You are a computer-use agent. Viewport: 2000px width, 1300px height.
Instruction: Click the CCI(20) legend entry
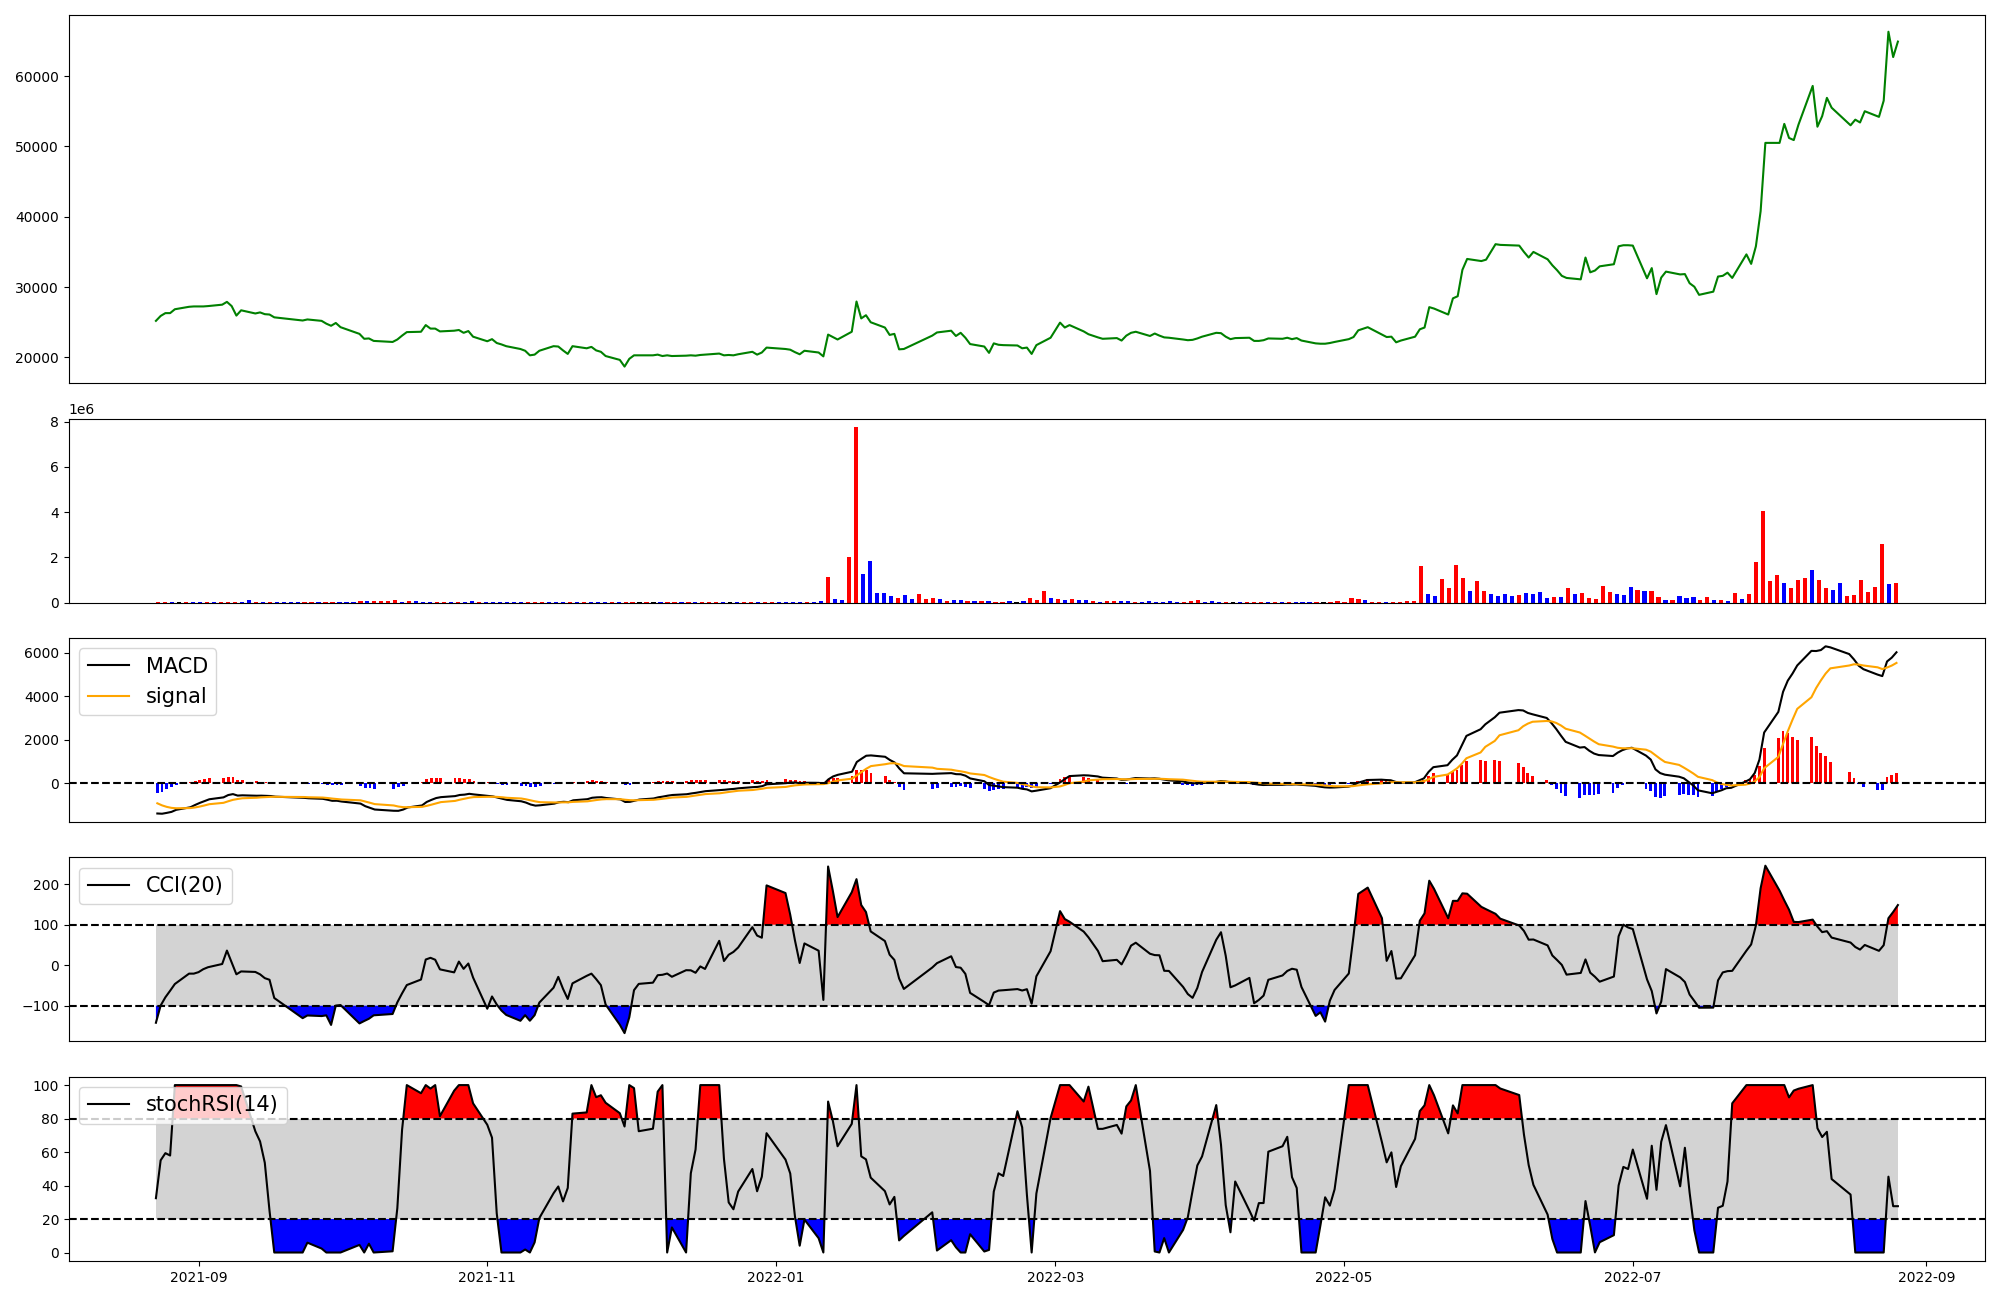(x=184, y=885)
